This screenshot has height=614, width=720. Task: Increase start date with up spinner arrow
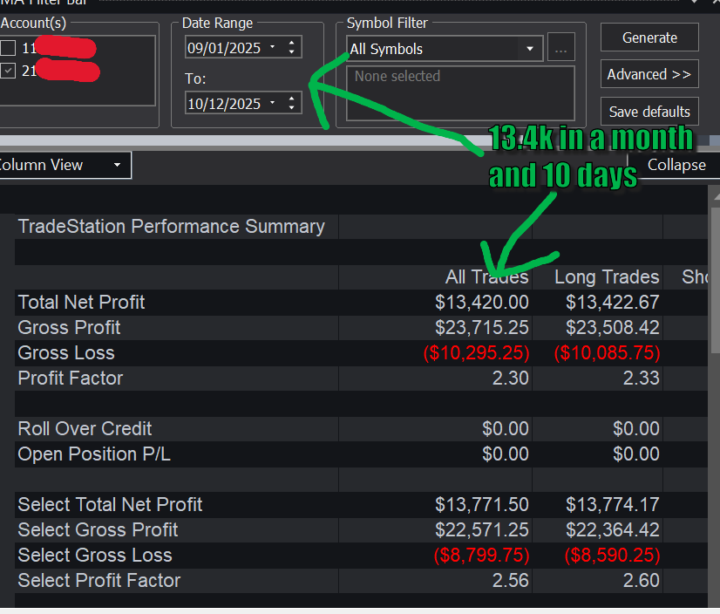292,43
